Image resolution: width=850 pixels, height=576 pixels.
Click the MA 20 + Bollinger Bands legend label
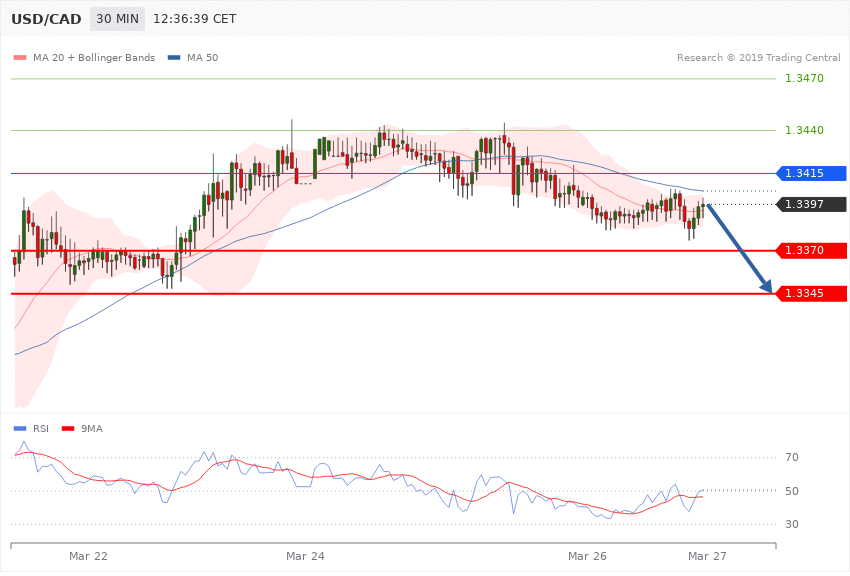(x=94, y=57)
